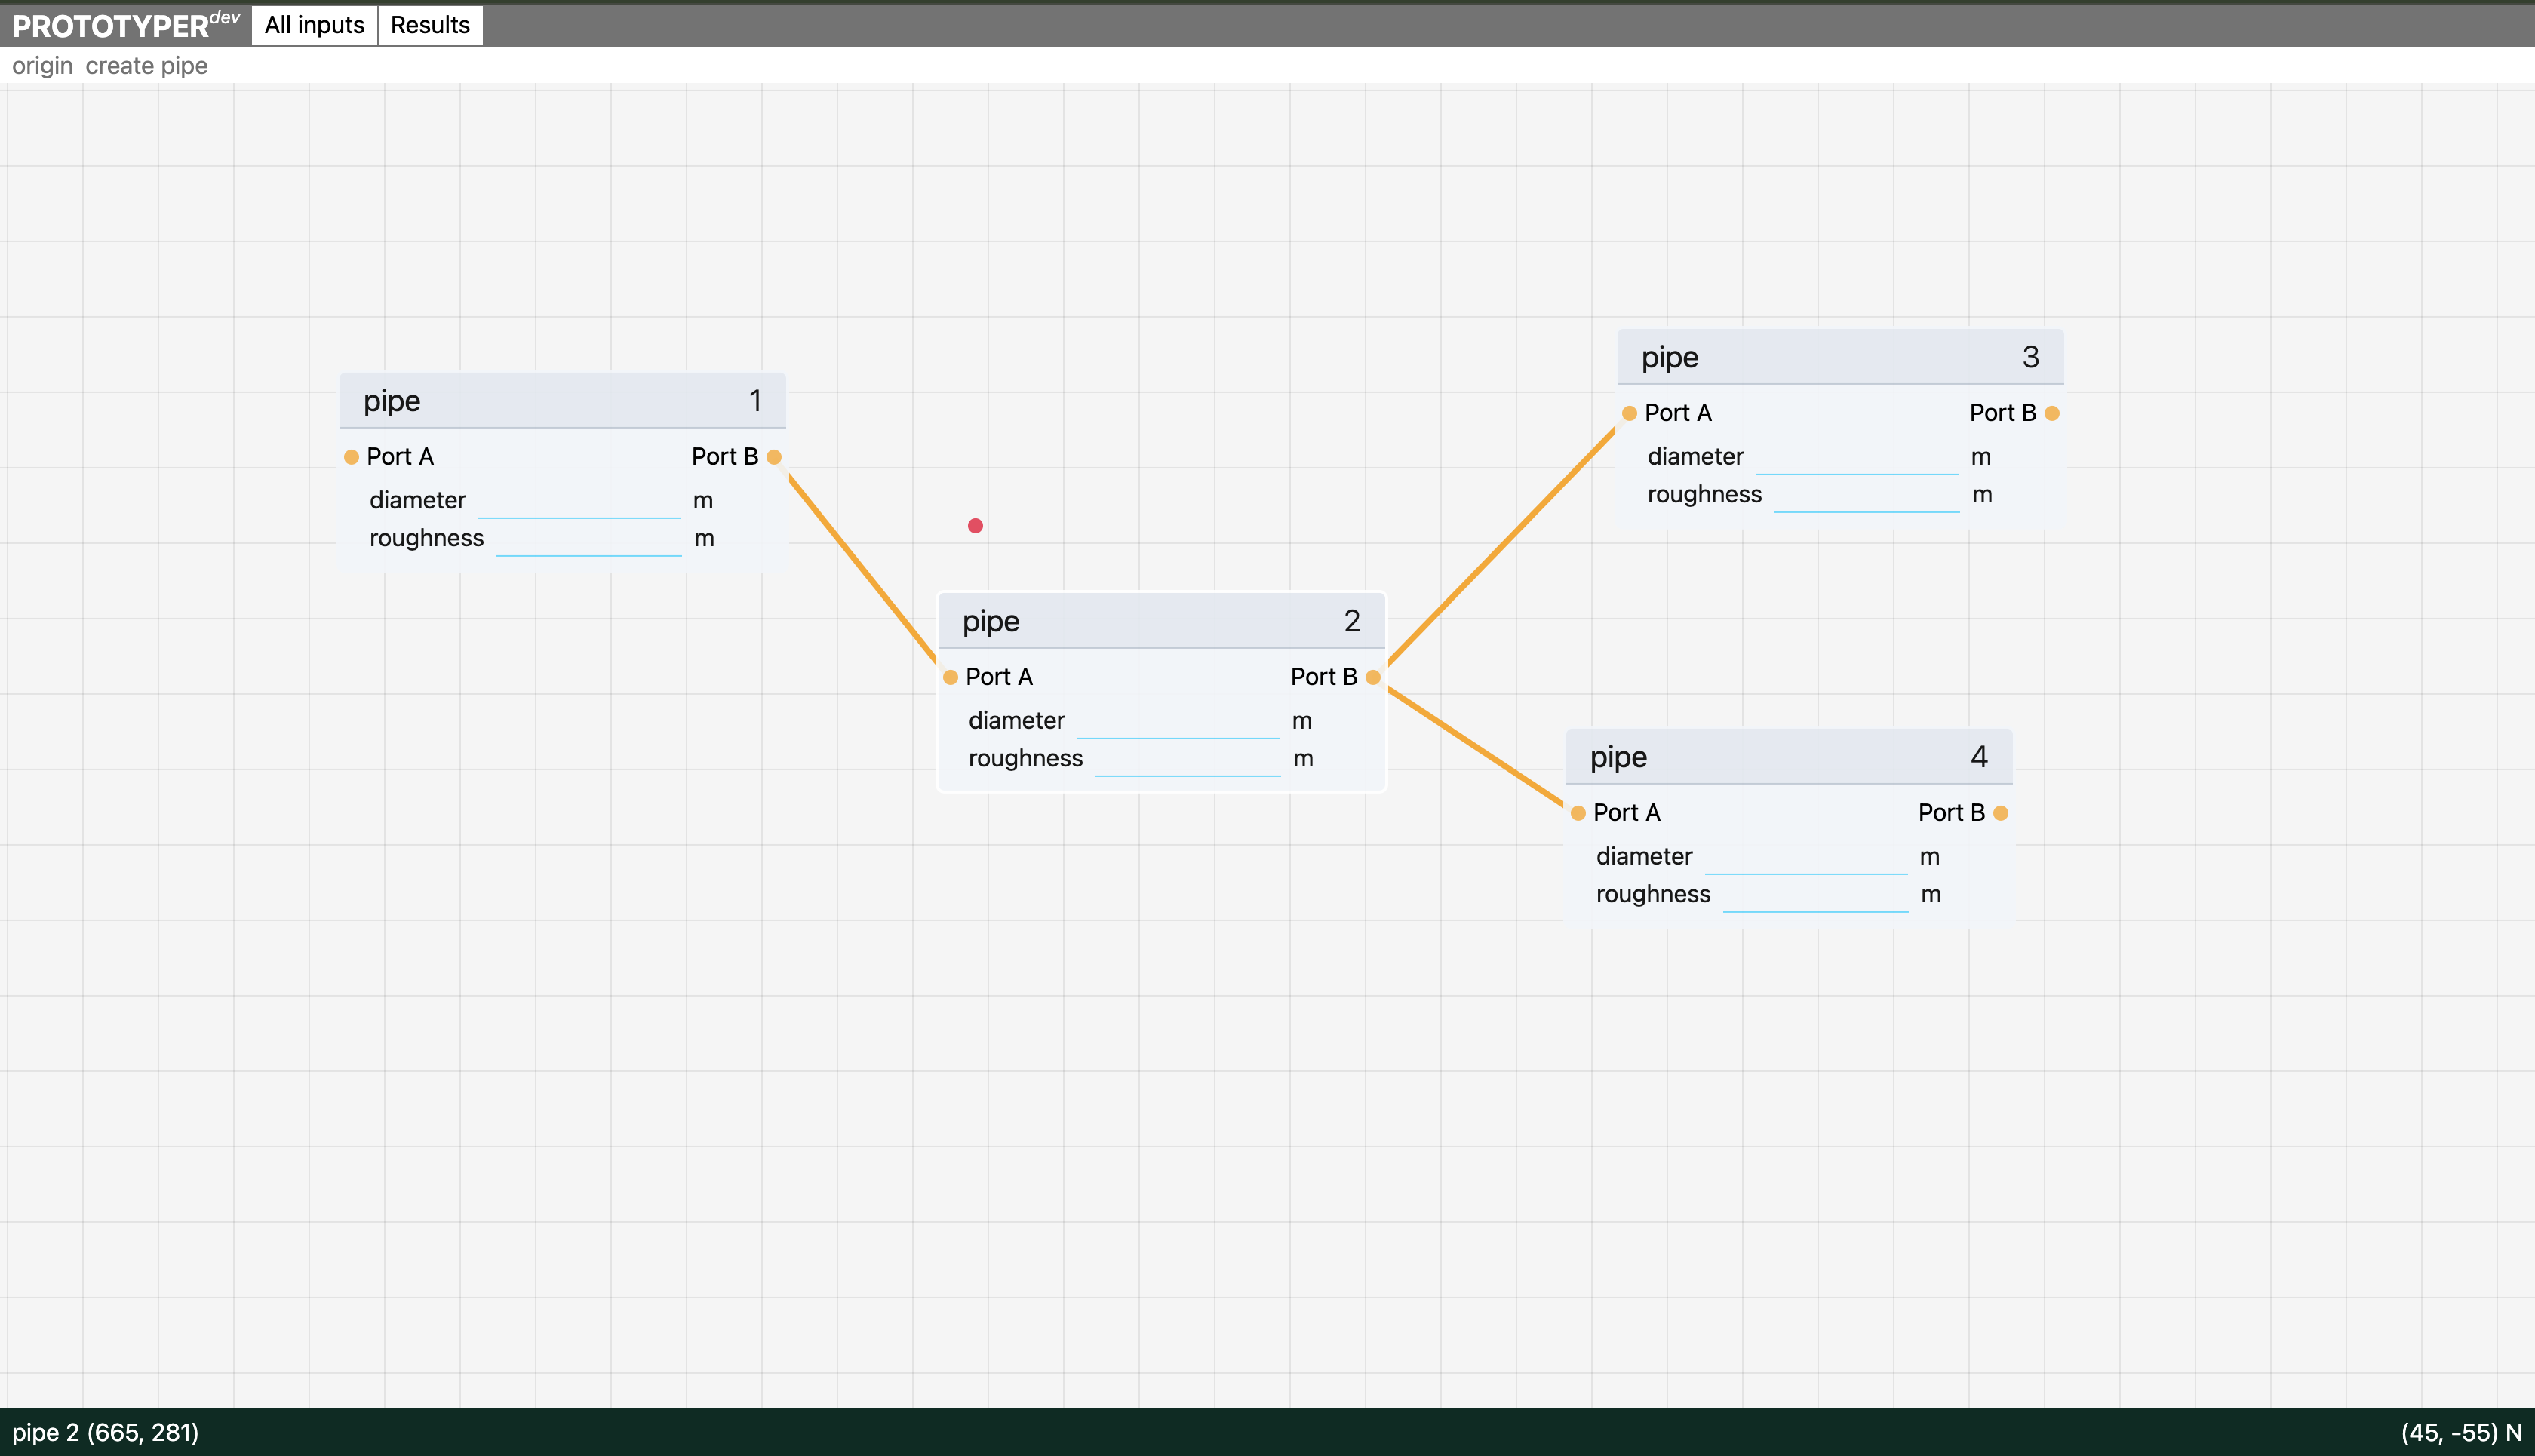2535x1456 pixels.
Task: Select the pipe 4 node header
Action: 1788,757
